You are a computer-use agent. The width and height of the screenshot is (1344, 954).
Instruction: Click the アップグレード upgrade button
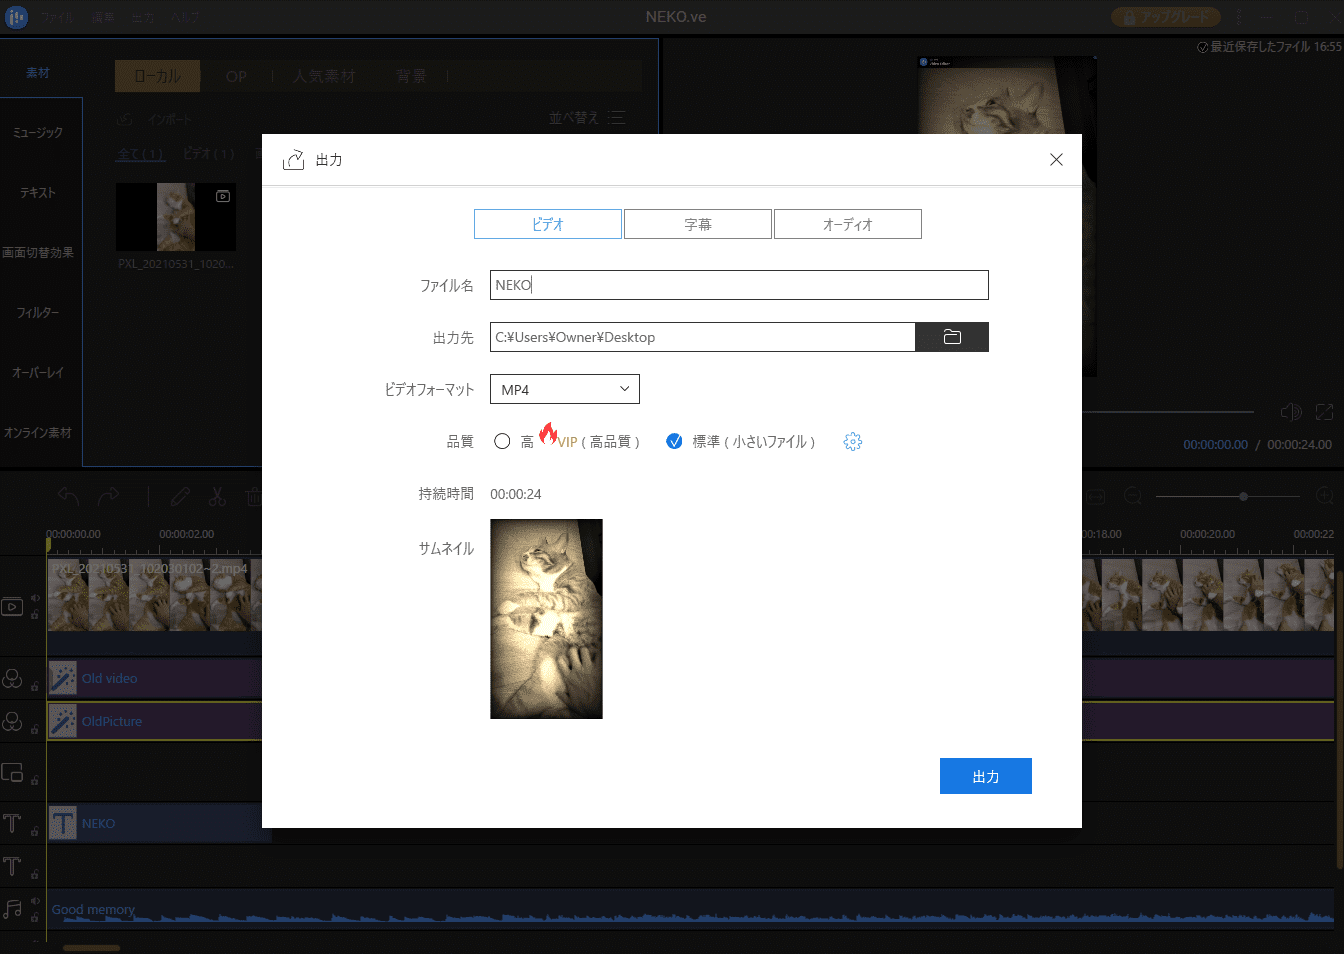click(x=1166, y=17)
